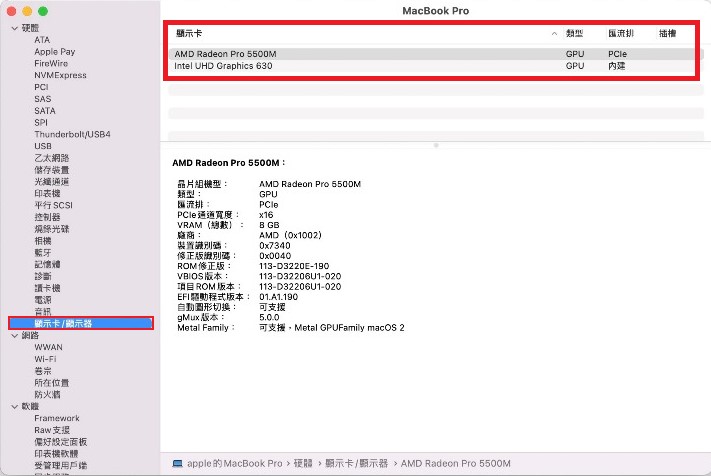
Task: Open 所在位置 in the sidebar
Action: (52, 383)
